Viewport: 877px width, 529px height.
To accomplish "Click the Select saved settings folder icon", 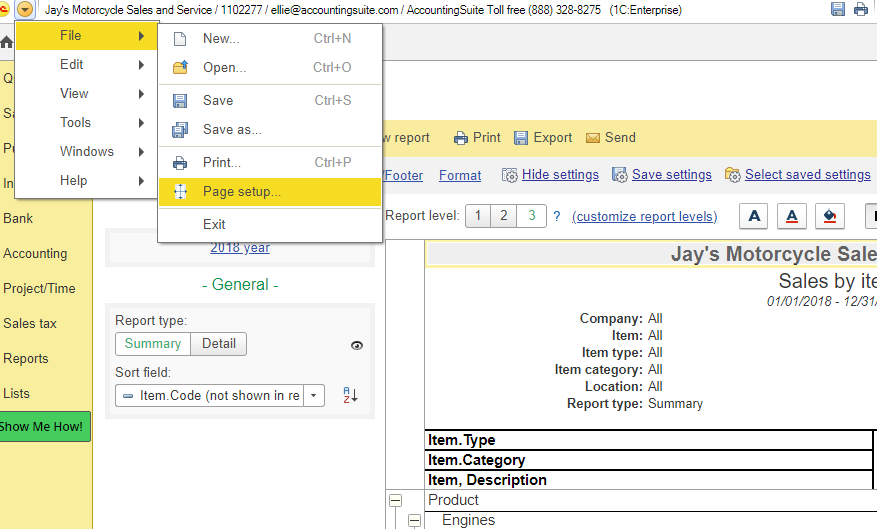I will pos(733,175).
